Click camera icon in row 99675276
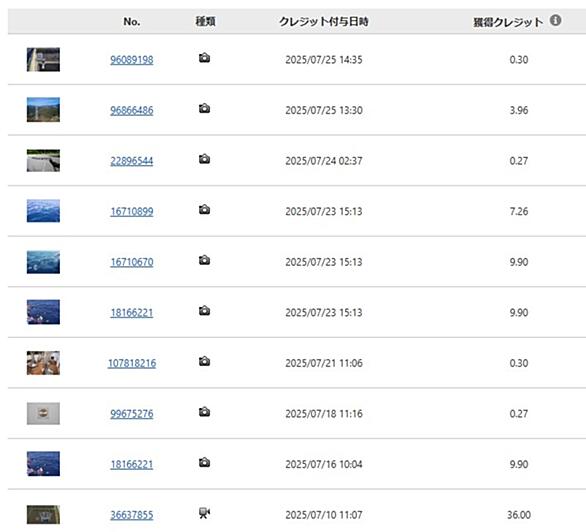586x532 pixels. click(x=204, y=412)
